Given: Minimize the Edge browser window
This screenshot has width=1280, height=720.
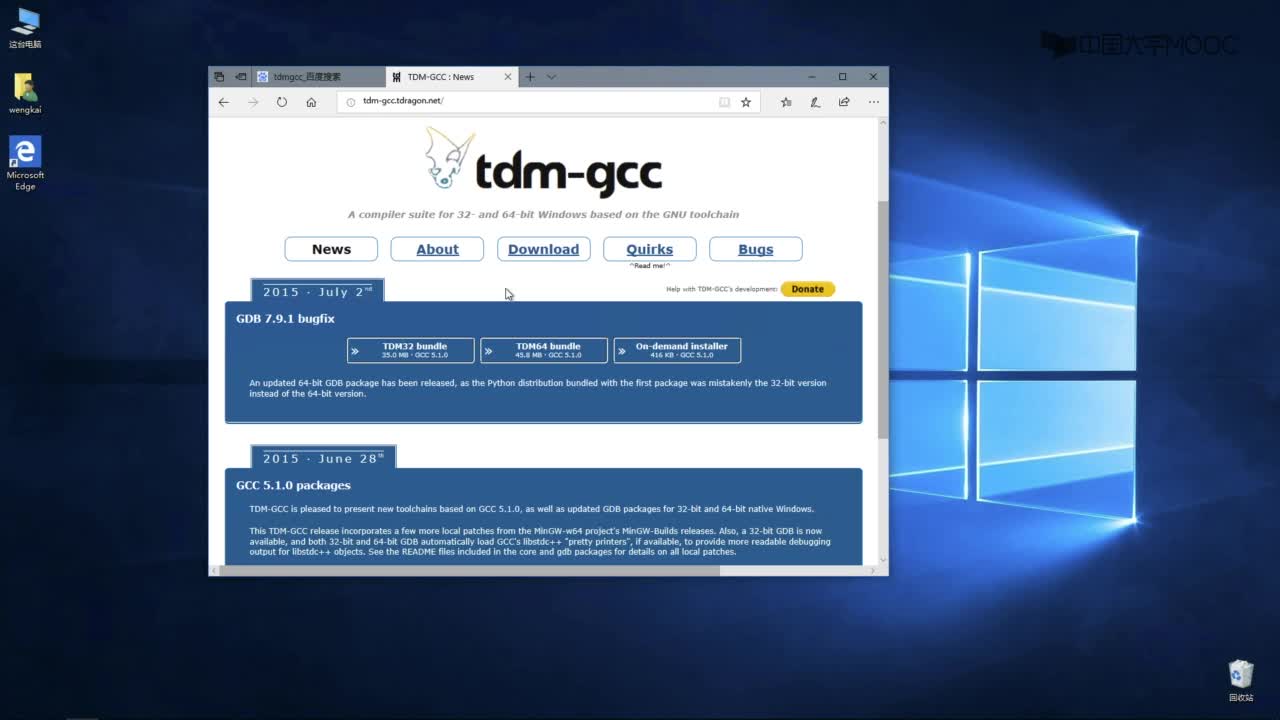Looking at the screenshot, I should (x=811, y=77).
